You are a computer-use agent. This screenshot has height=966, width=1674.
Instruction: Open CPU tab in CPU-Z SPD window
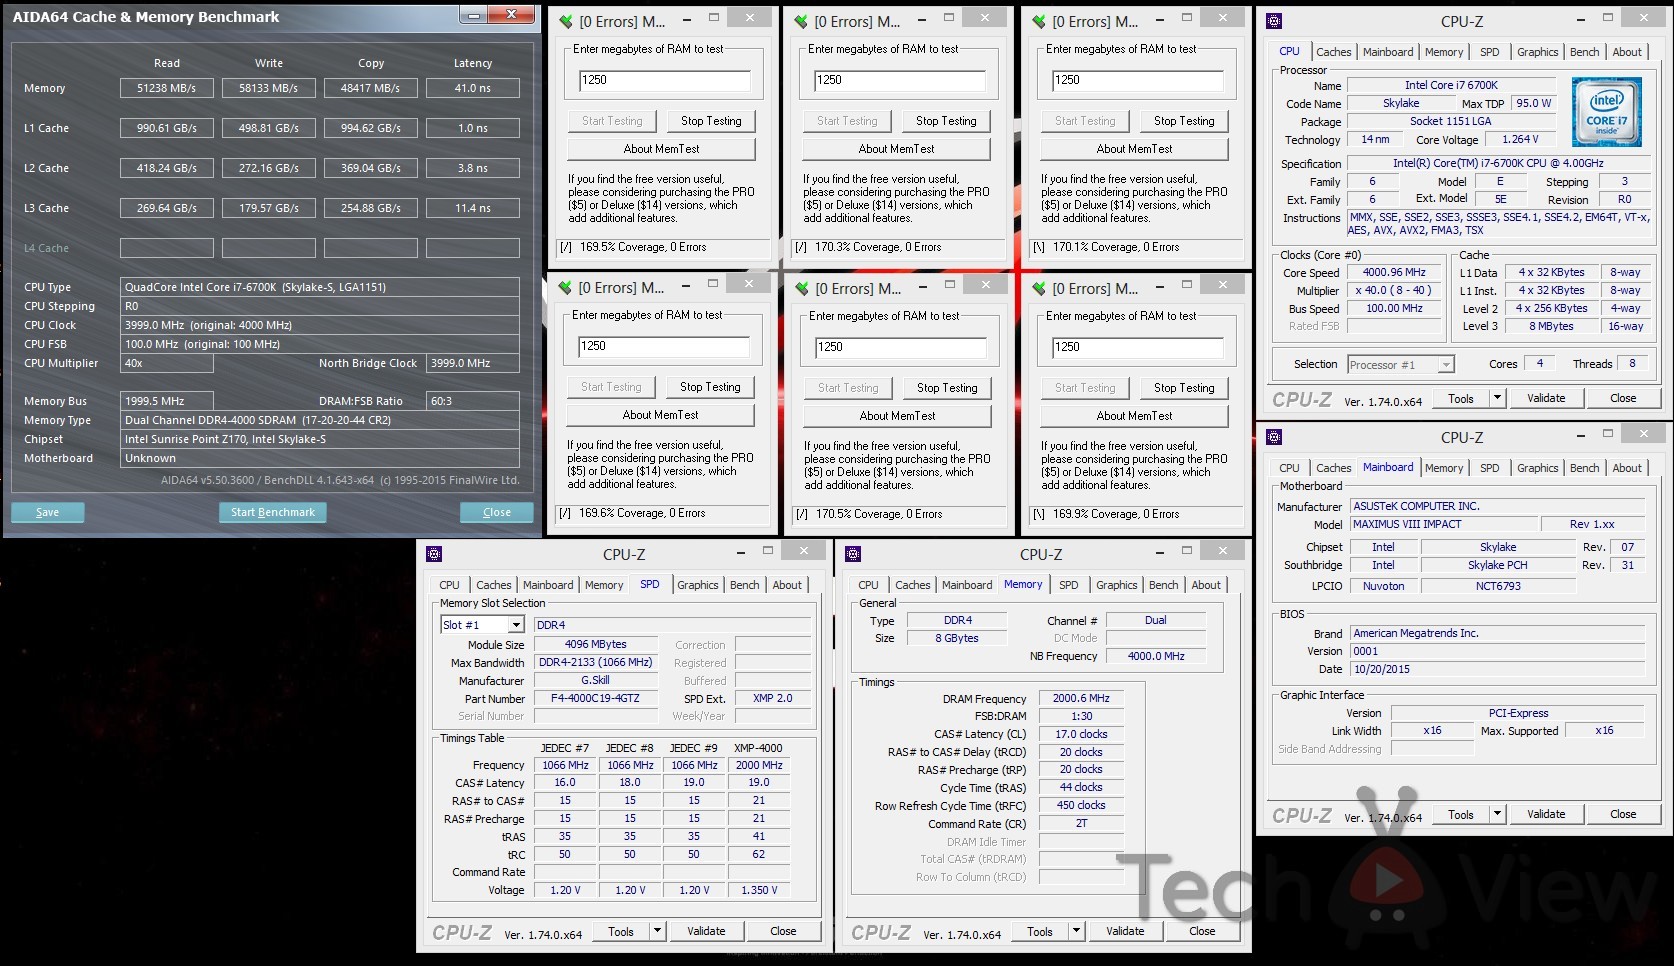(449, 585)
